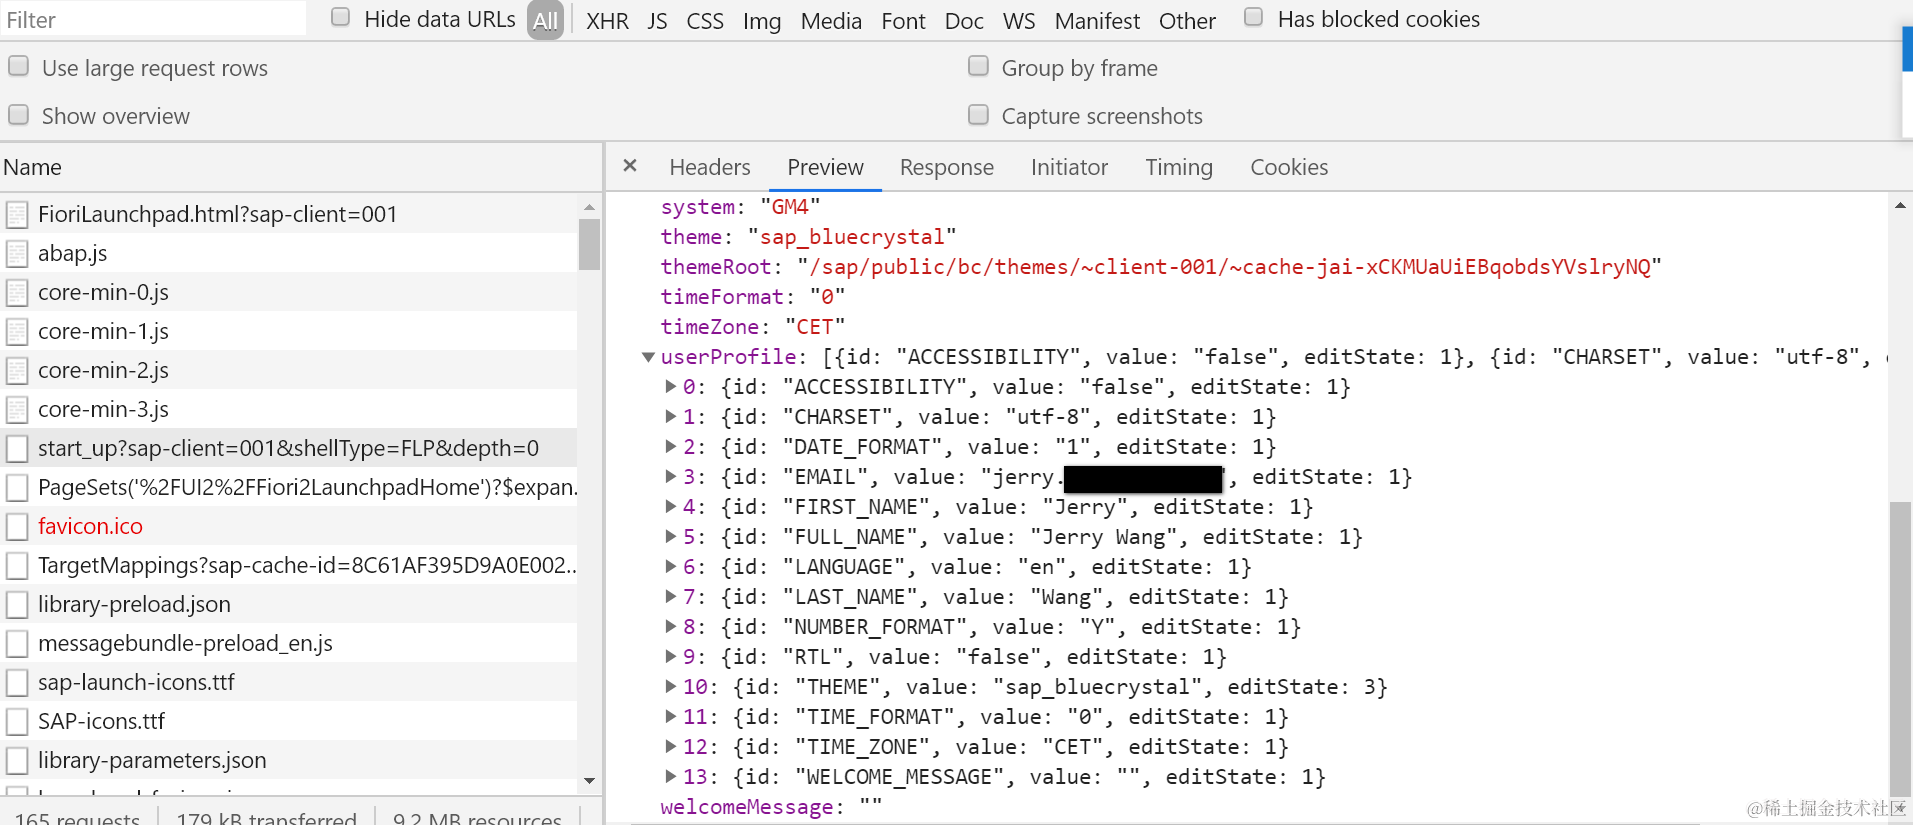The width and height of the screenshot is (1913, 825).
Task: Close the request details panel
Action: point(630,166)
